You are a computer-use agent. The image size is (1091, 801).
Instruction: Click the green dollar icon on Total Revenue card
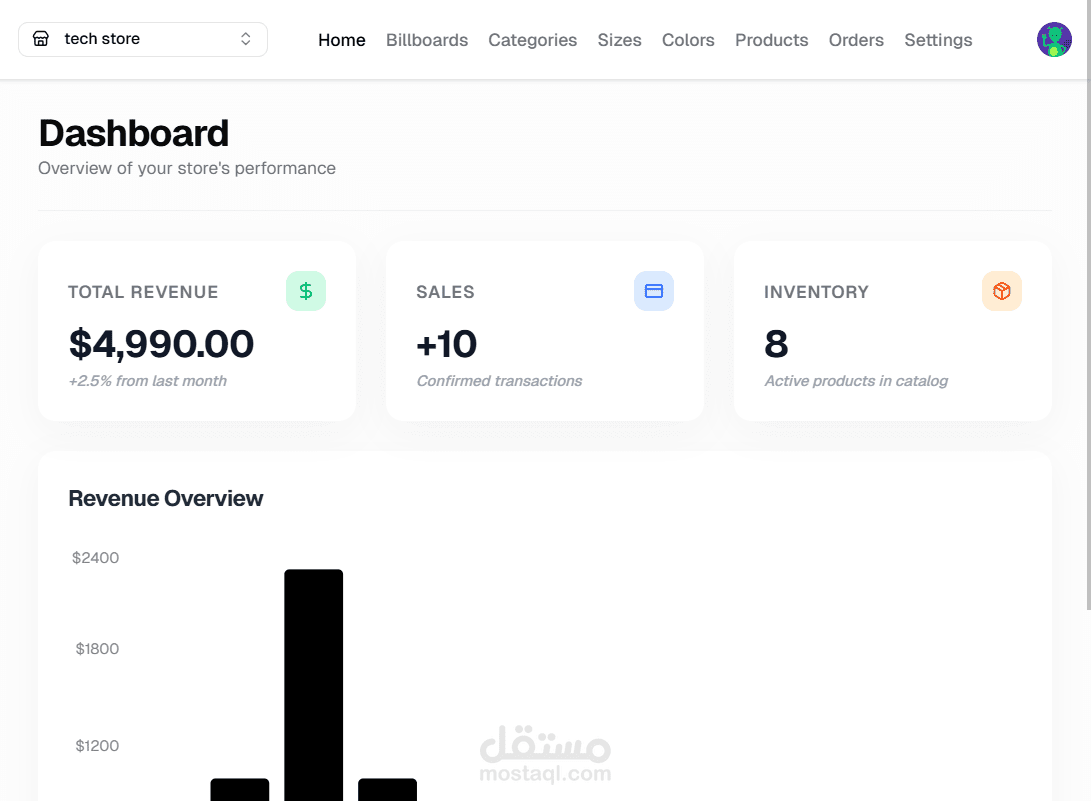coord(306,291)
